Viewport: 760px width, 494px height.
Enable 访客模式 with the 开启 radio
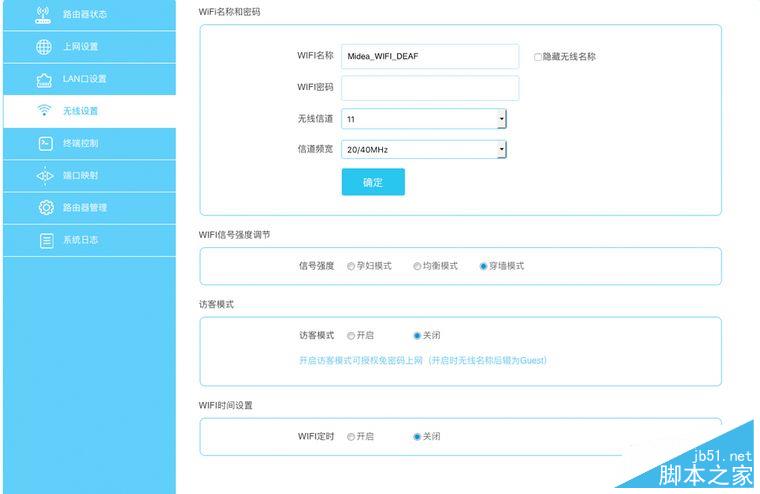click(x=351, y=335)
